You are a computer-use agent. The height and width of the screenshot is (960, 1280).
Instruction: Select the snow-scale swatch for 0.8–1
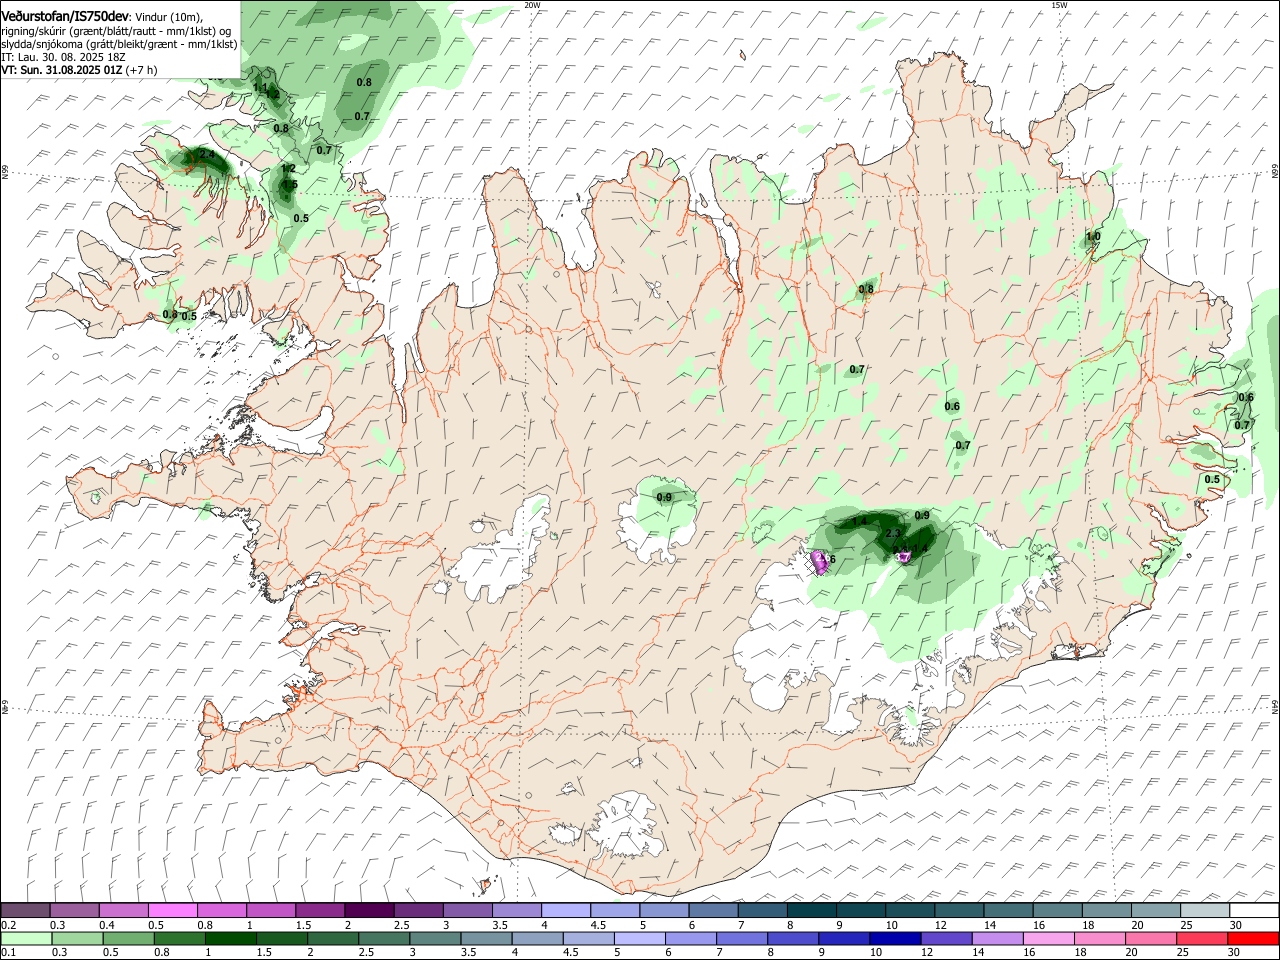[222, 910]
